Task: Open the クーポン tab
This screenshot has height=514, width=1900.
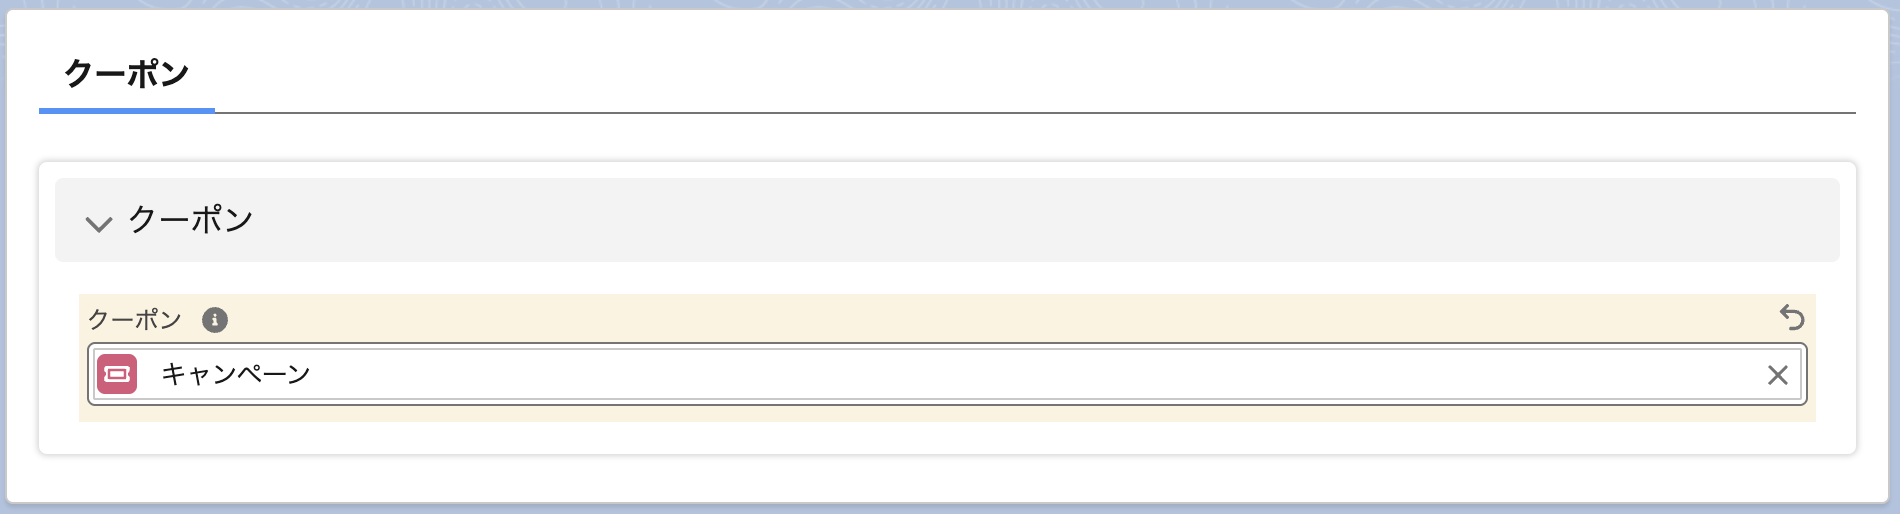Action: (x=127, y=74)
